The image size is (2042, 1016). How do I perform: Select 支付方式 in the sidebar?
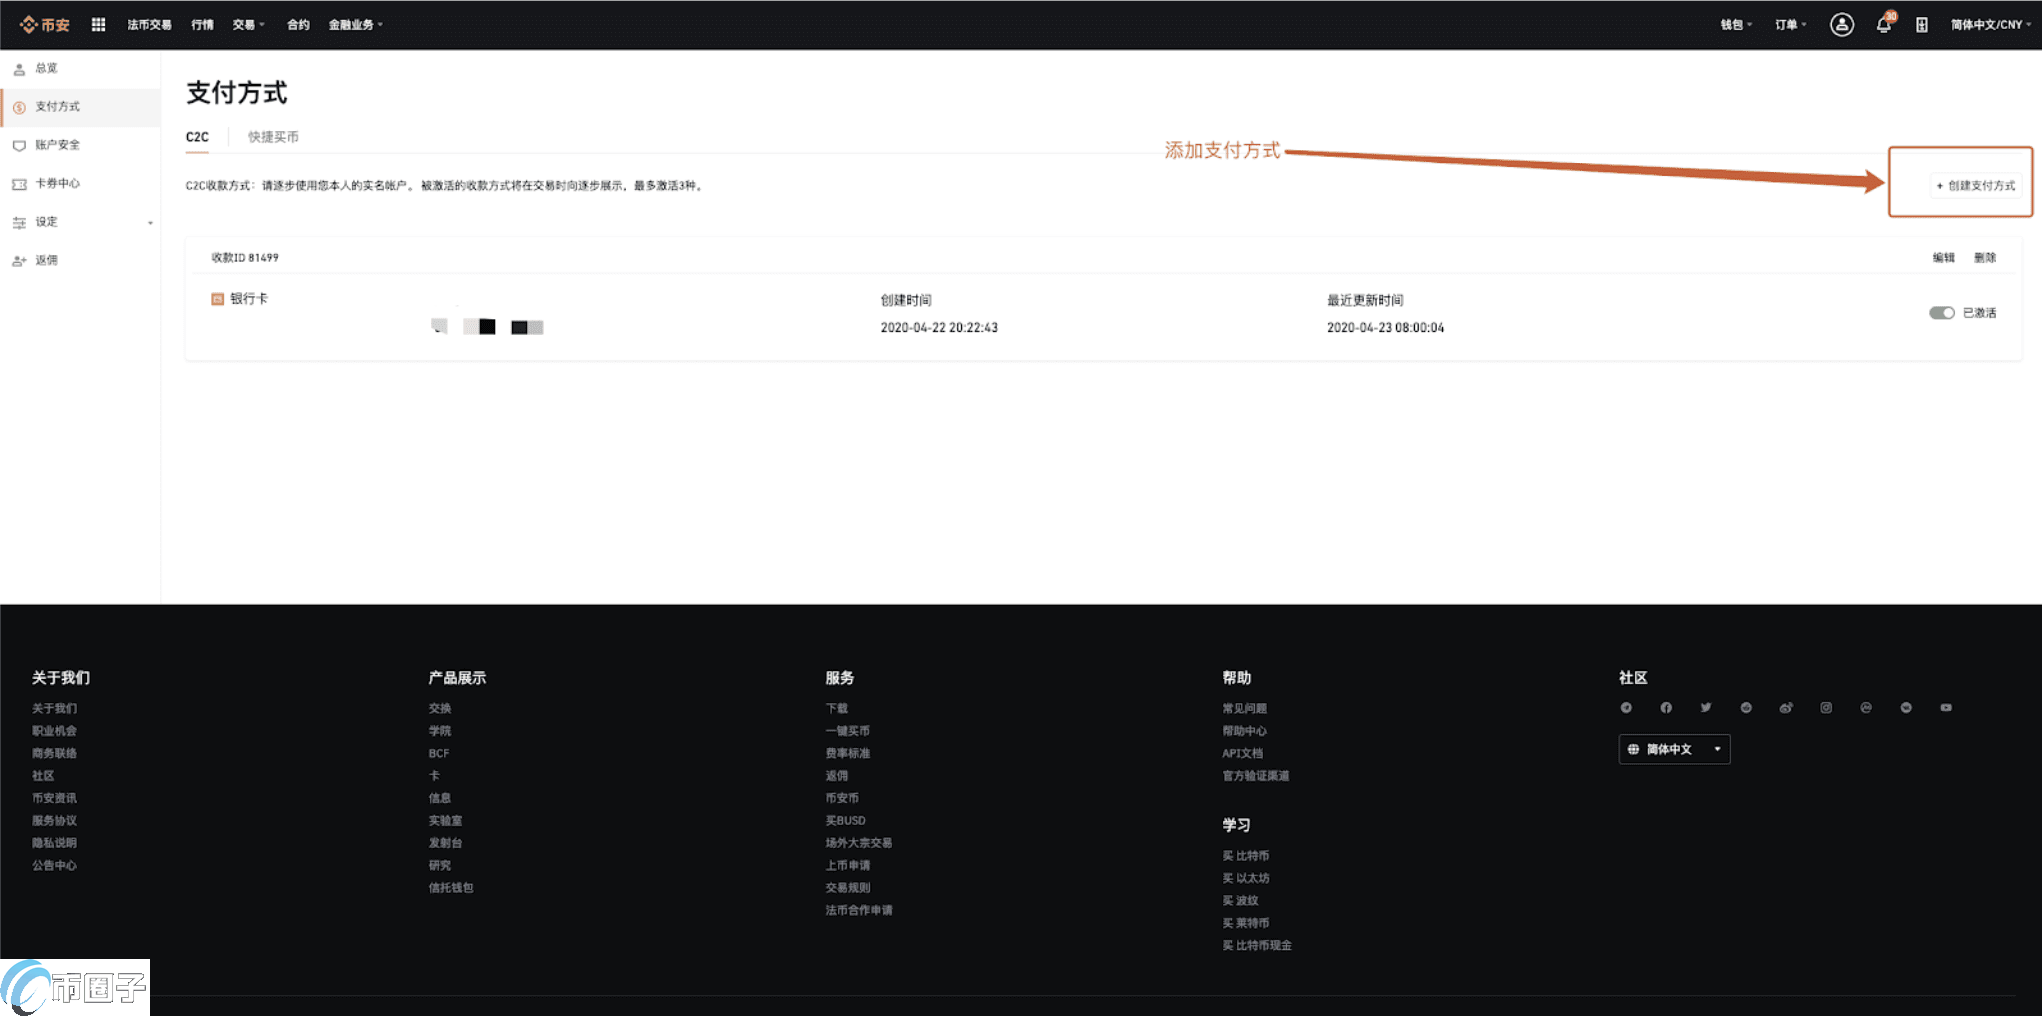coord(81,107)
